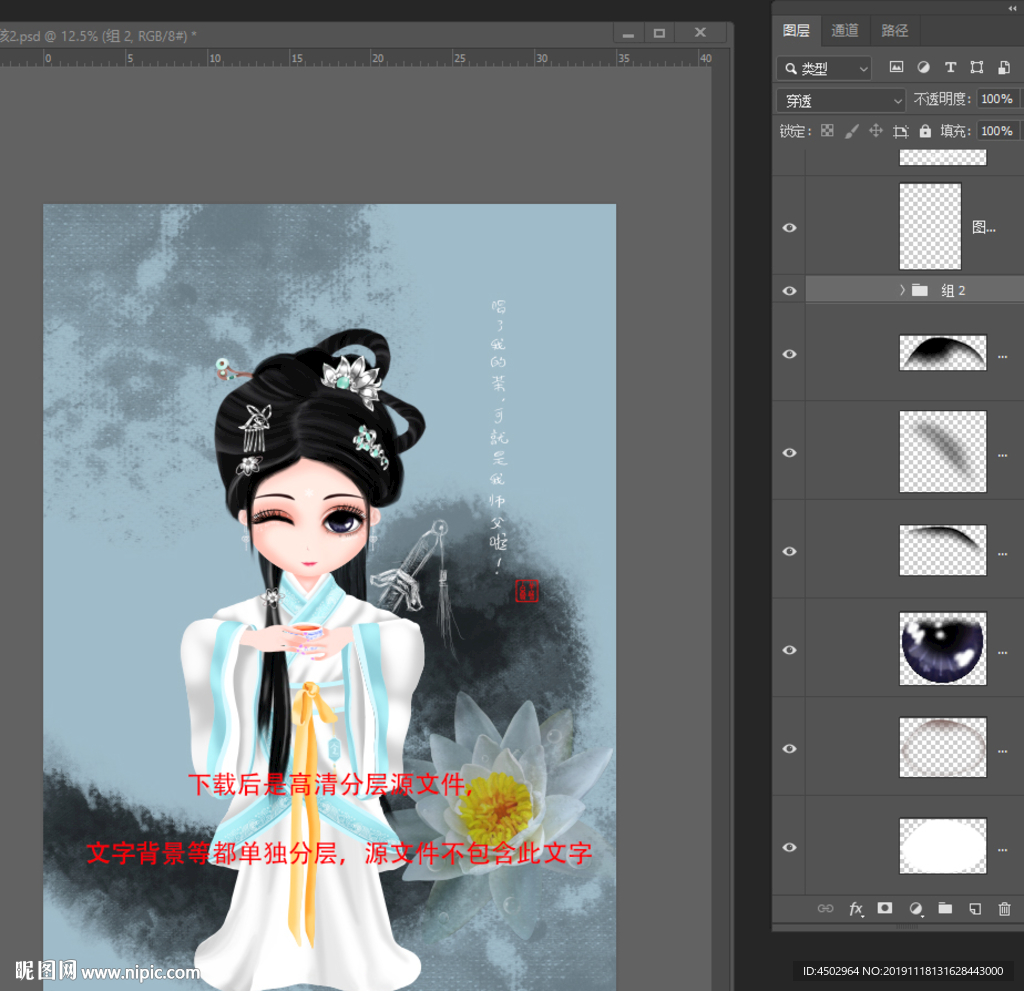Minimize the document window
This screenshot has height=991, width=1024.
628,33
